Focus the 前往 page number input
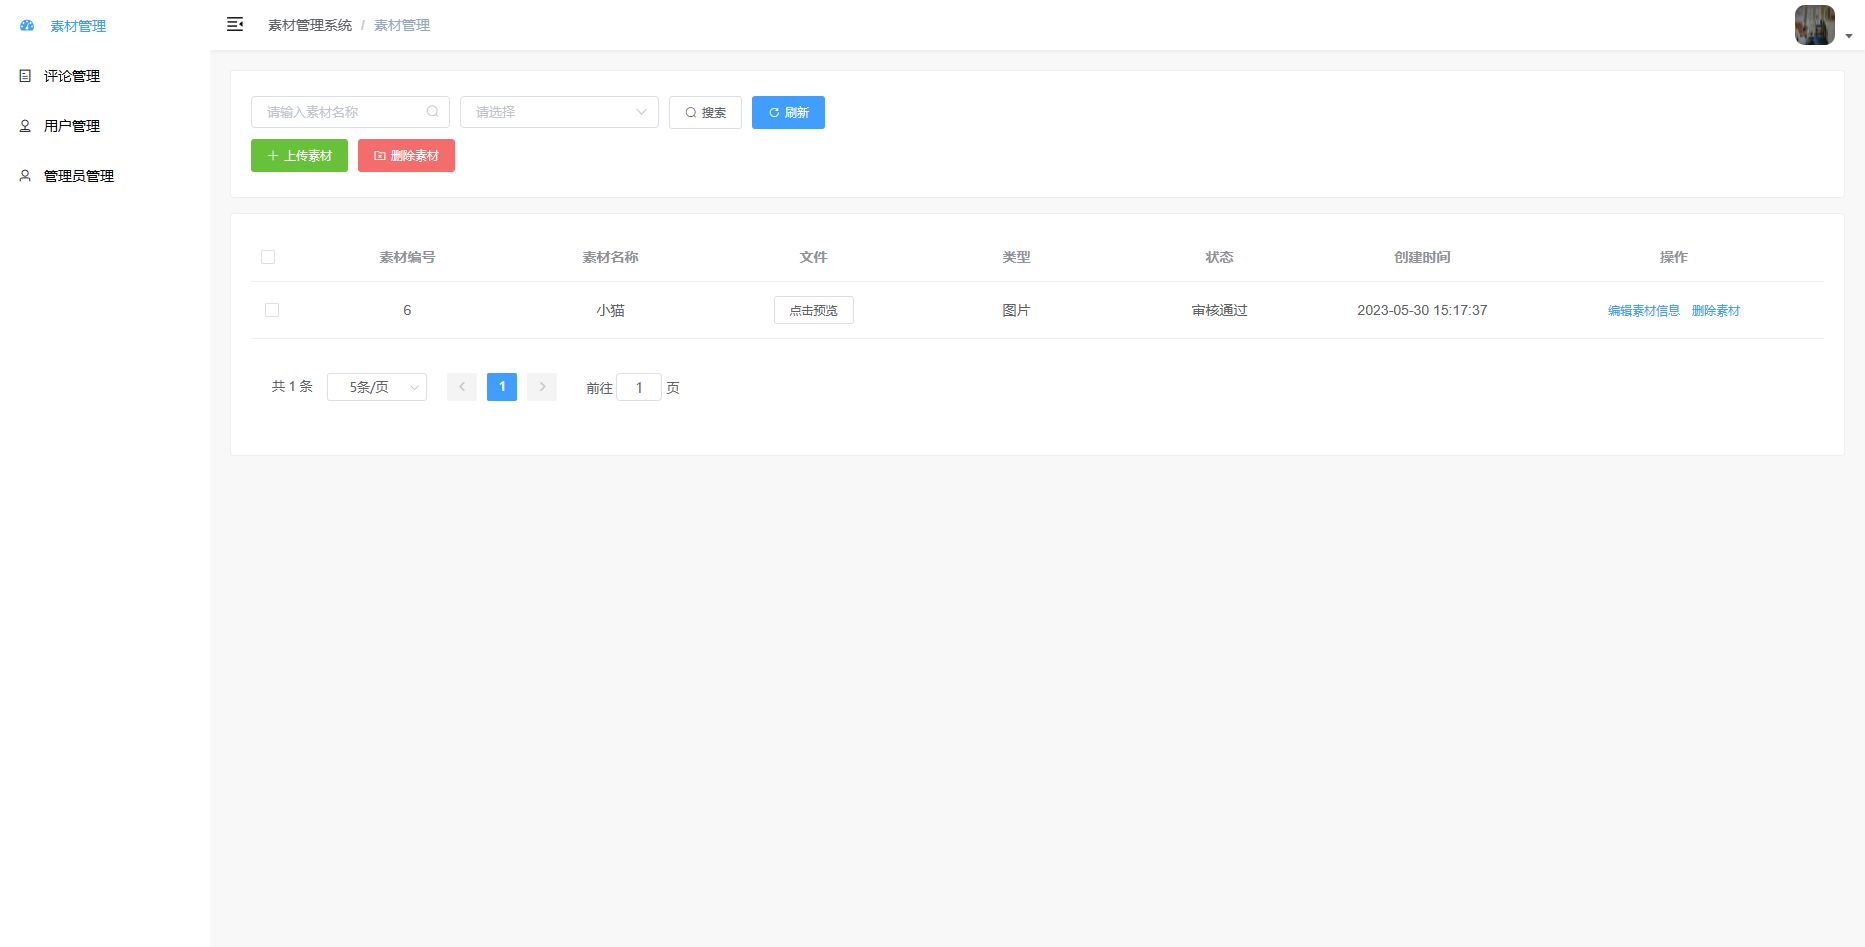Screen dimensions: 1865x947 [x=639, y=387]
